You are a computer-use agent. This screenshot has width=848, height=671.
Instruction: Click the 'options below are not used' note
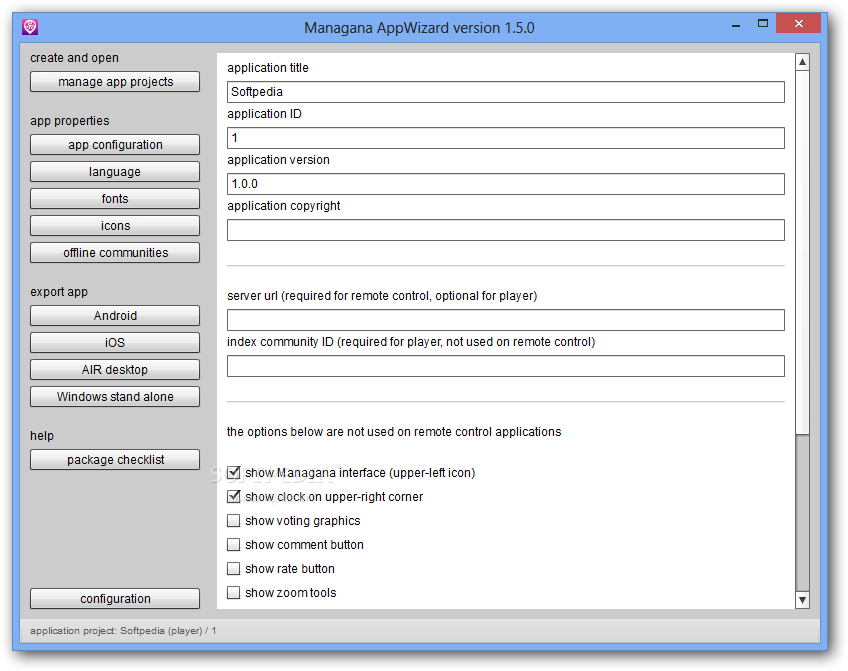tap(394, 432)
